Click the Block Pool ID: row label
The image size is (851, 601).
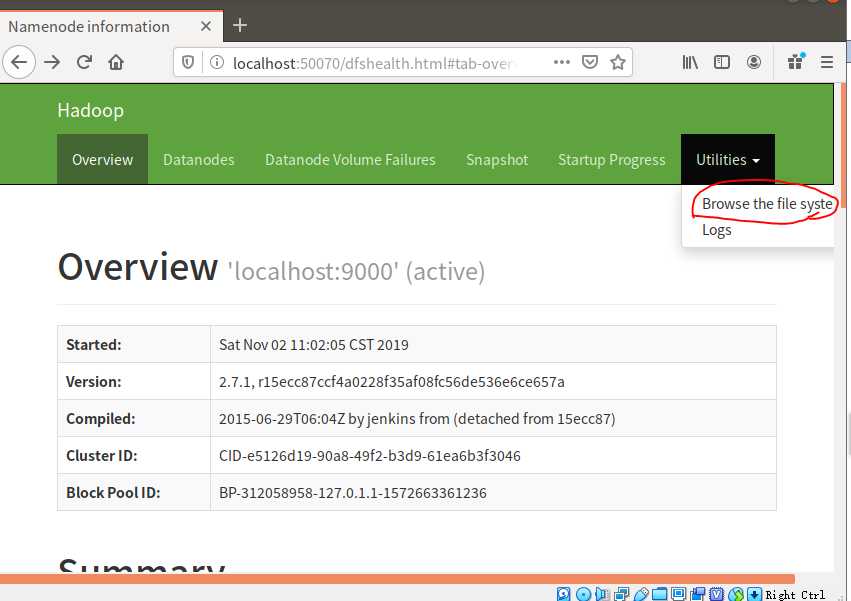click(x=113, y=492)
